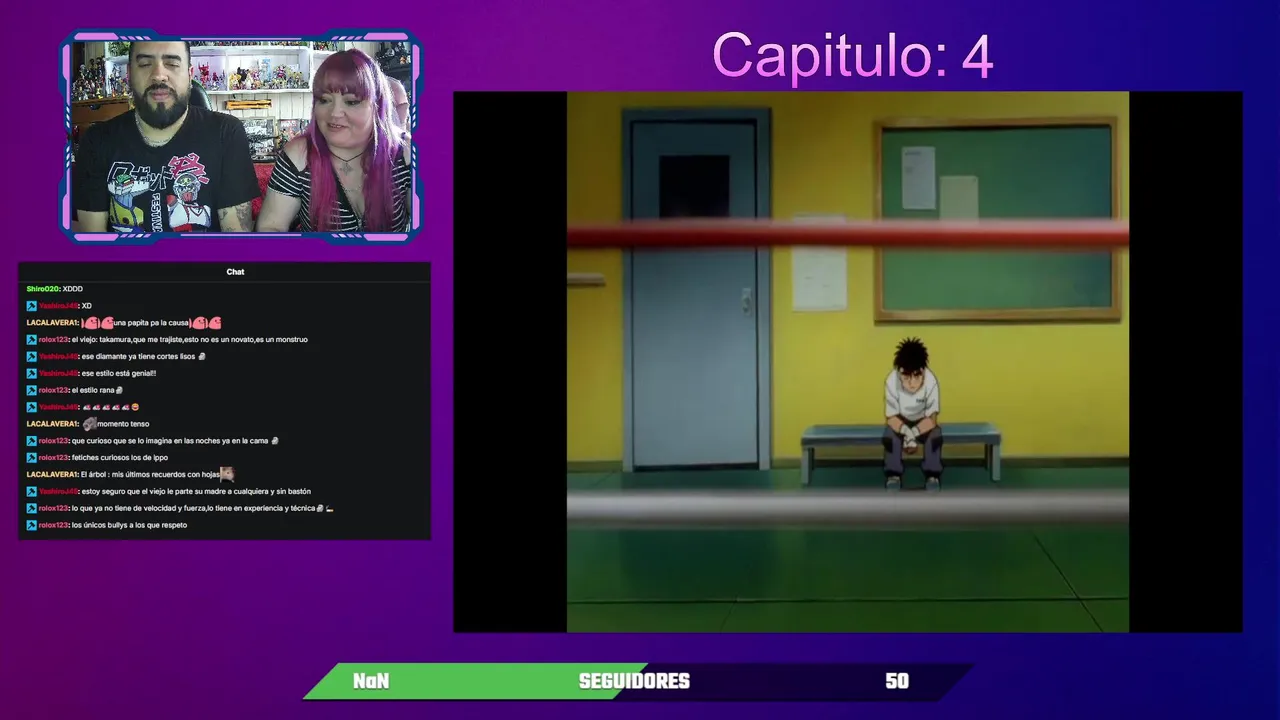Click the 'Capitulo: 4' title
The width and height of the screenshot is (1280, 720).
tap(852, 55)
